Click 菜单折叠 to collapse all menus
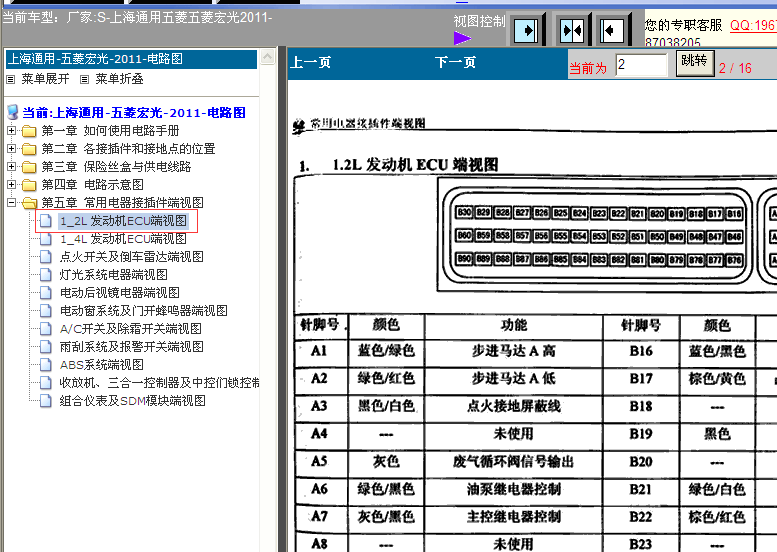This screenshot has height=552, width=777. [x=119, y=79]
